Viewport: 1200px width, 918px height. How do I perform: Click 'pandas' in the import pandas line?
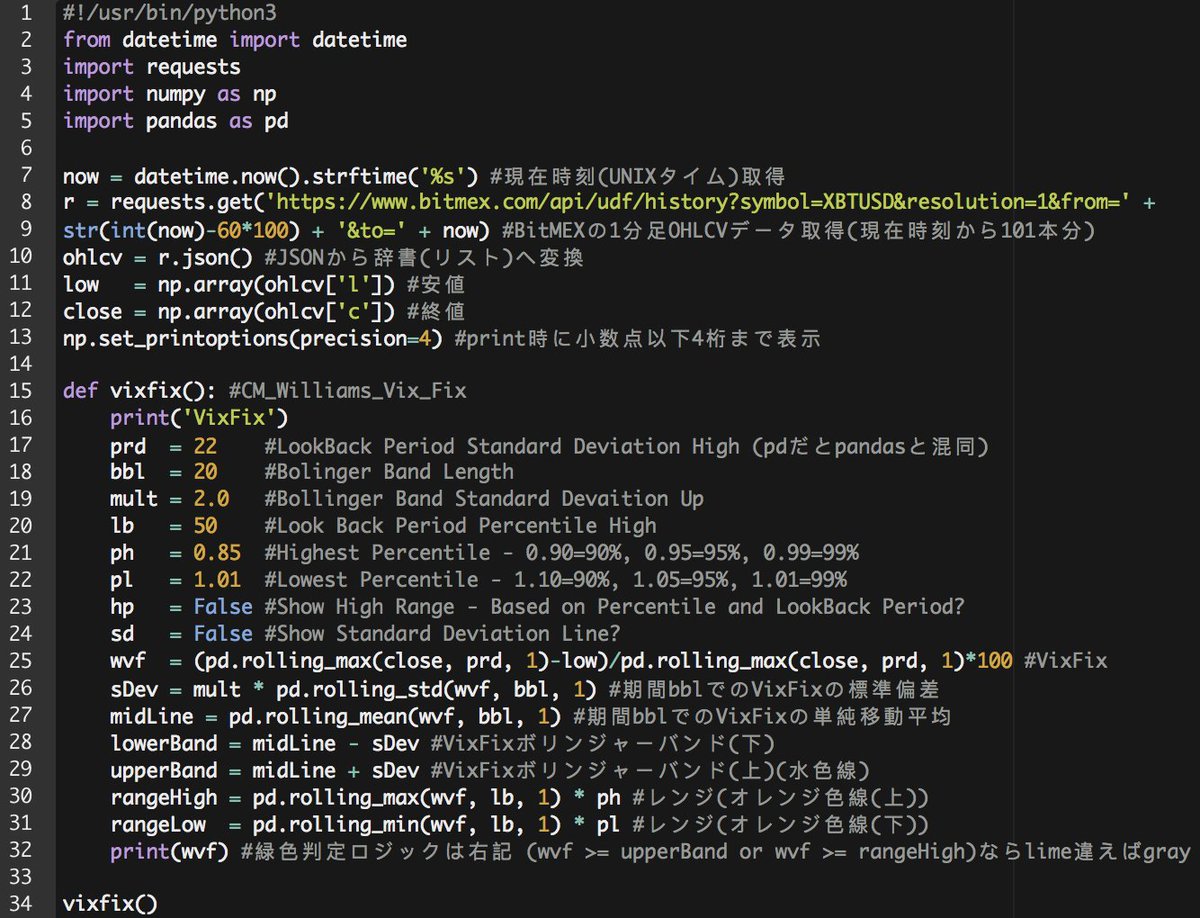tap(181, 121)
